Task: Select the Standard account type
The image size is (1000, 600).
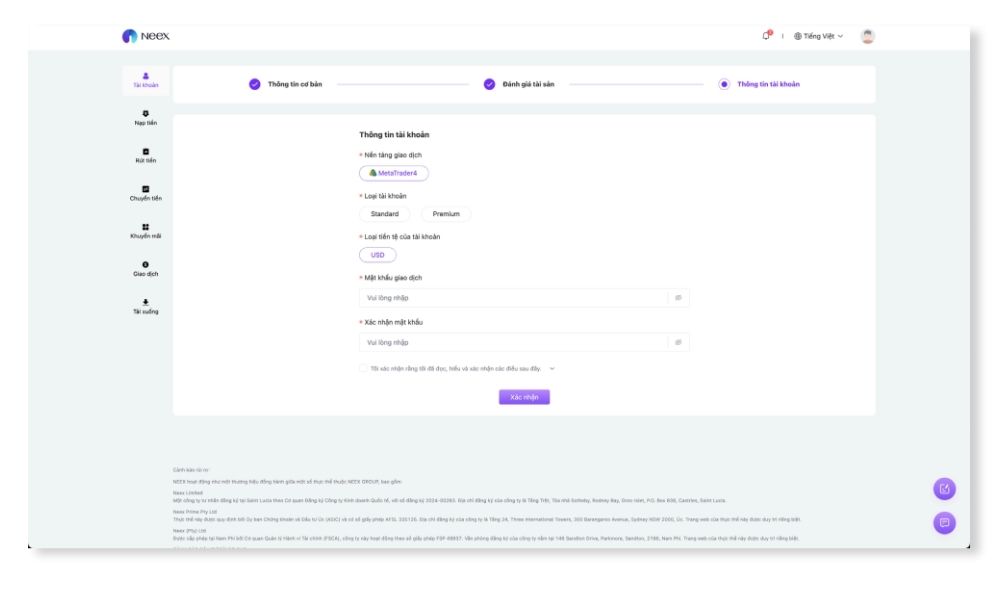Action: (385, 214)
